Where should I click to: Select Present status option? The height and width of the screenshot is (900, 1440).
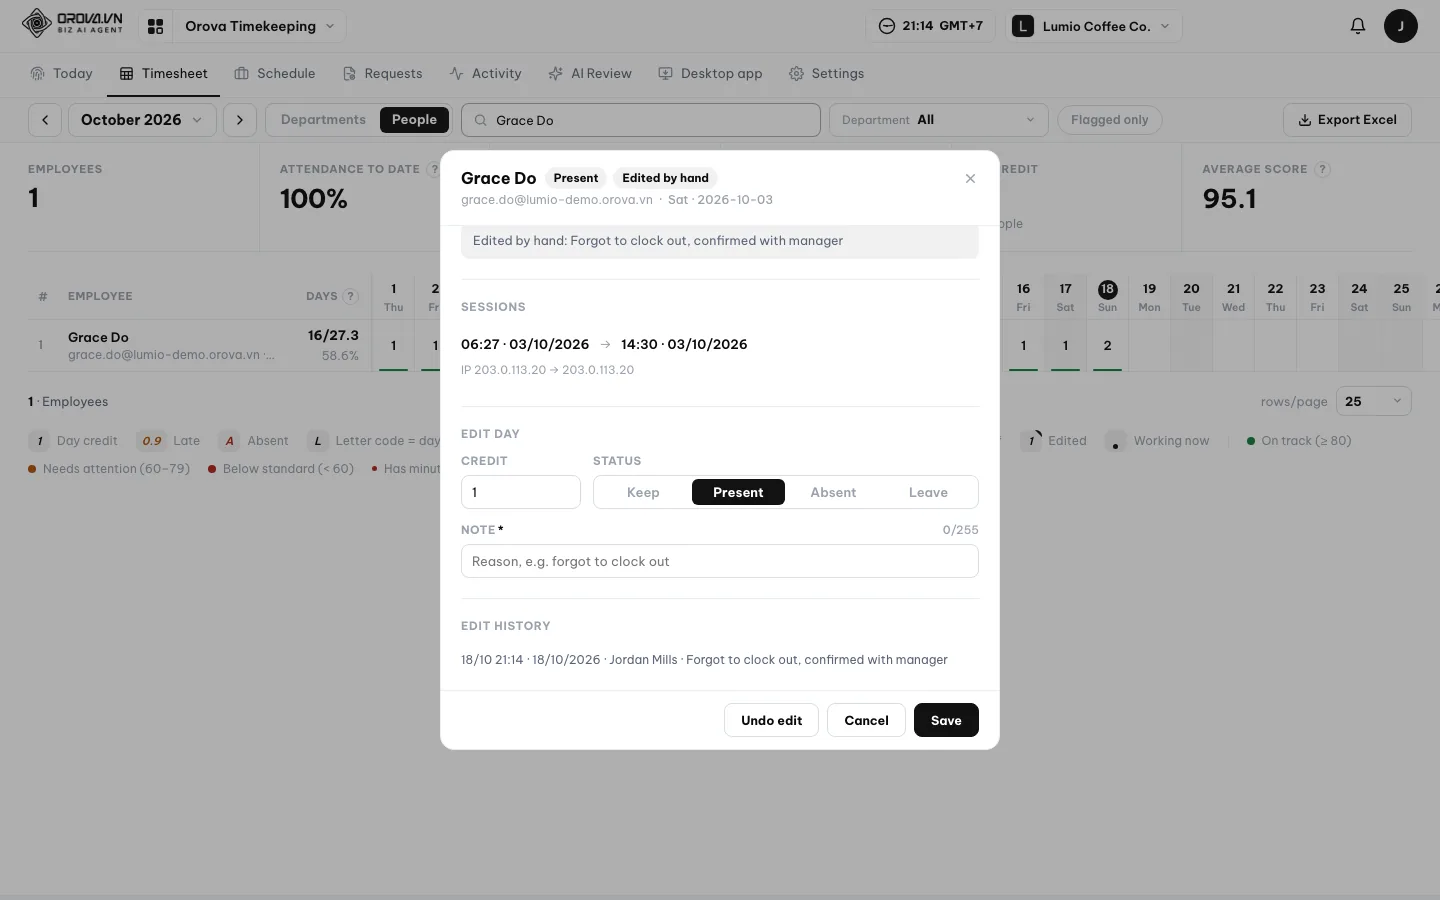[738, 492]
